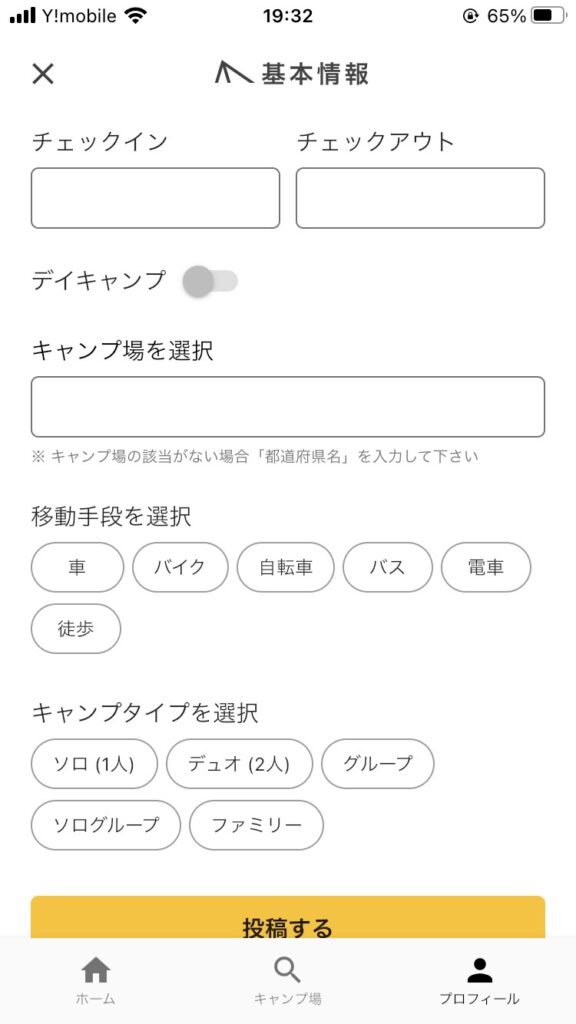Submit with the 投稿する button
Image resolution: width=576 pixels, height=1024 pixels.
point(288,918)
